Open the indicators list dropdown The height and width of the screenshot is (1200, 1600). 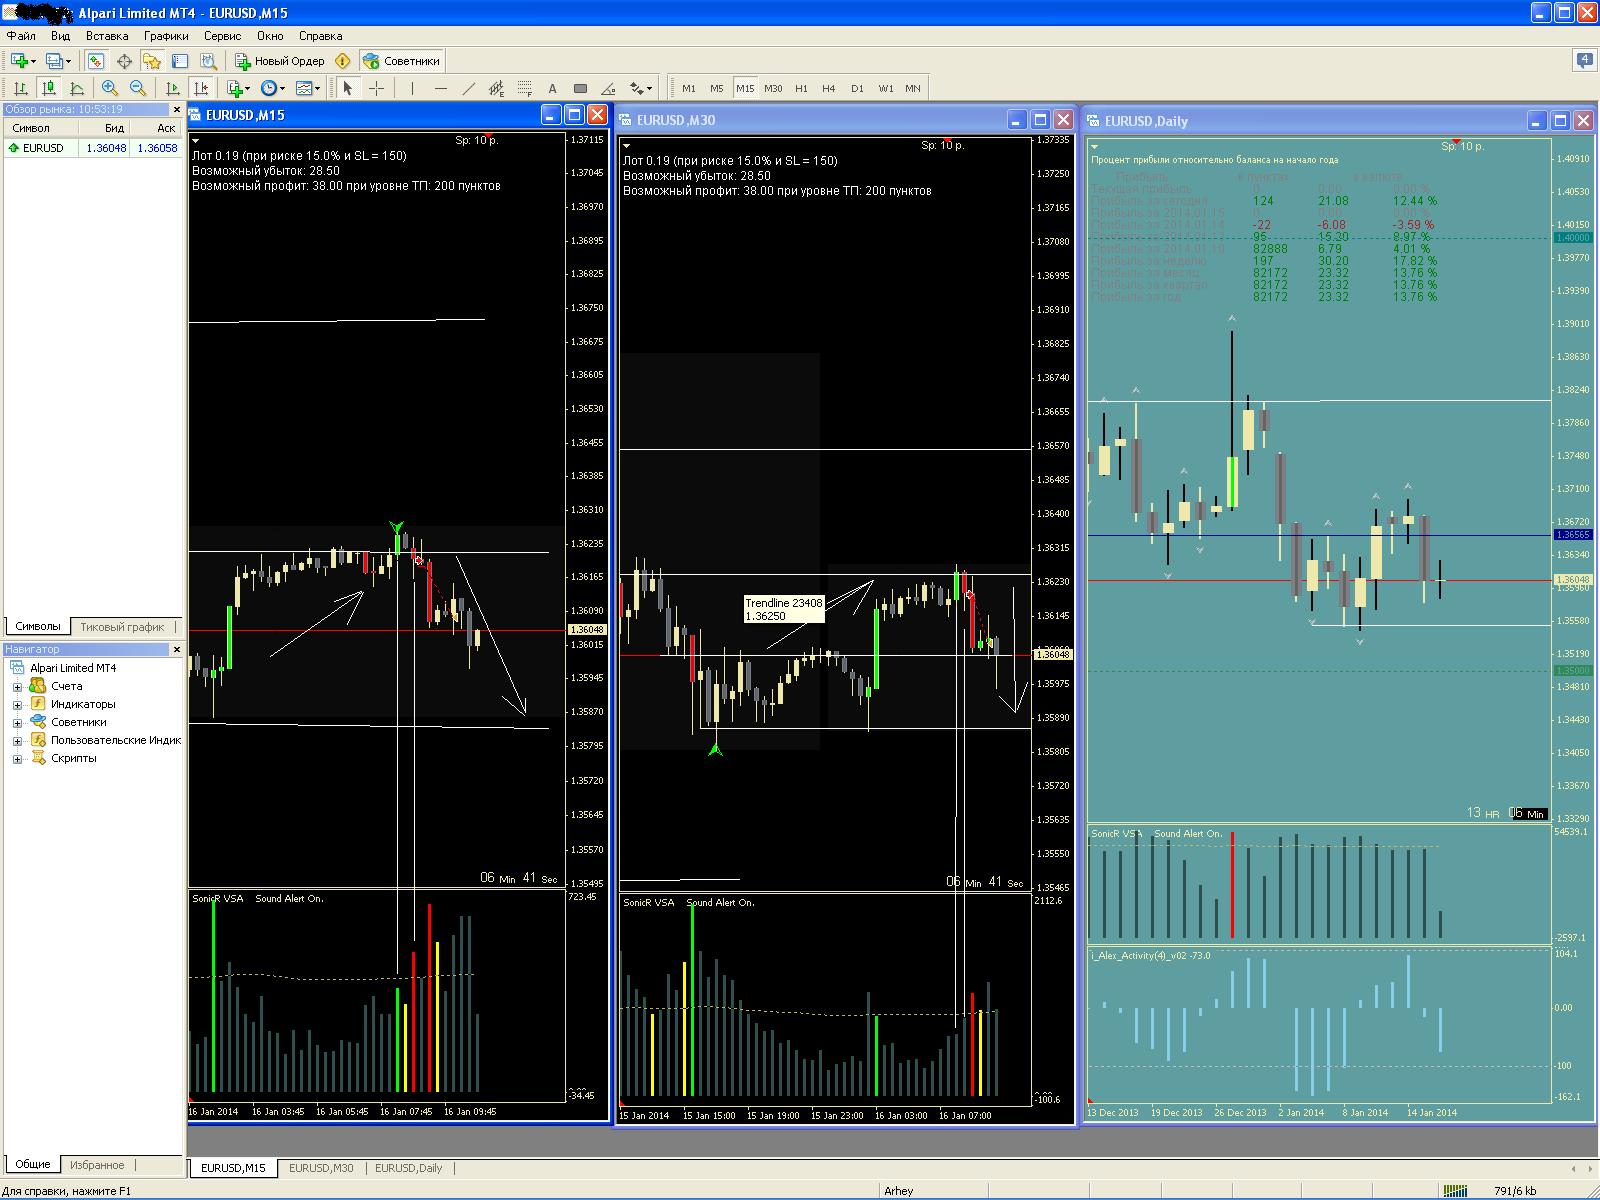(238, 88)
